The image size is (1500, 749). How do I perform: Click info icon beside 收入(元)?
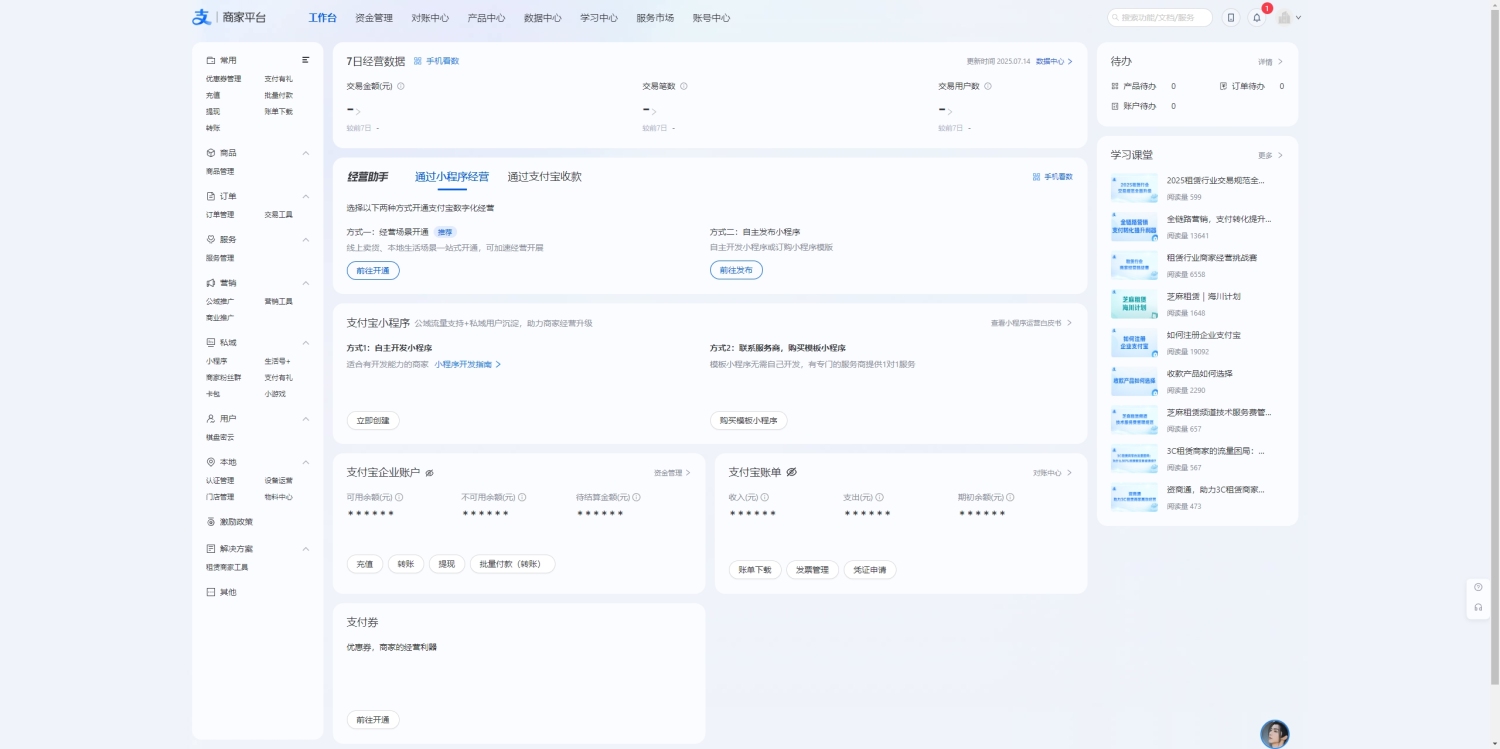(765, 497)
